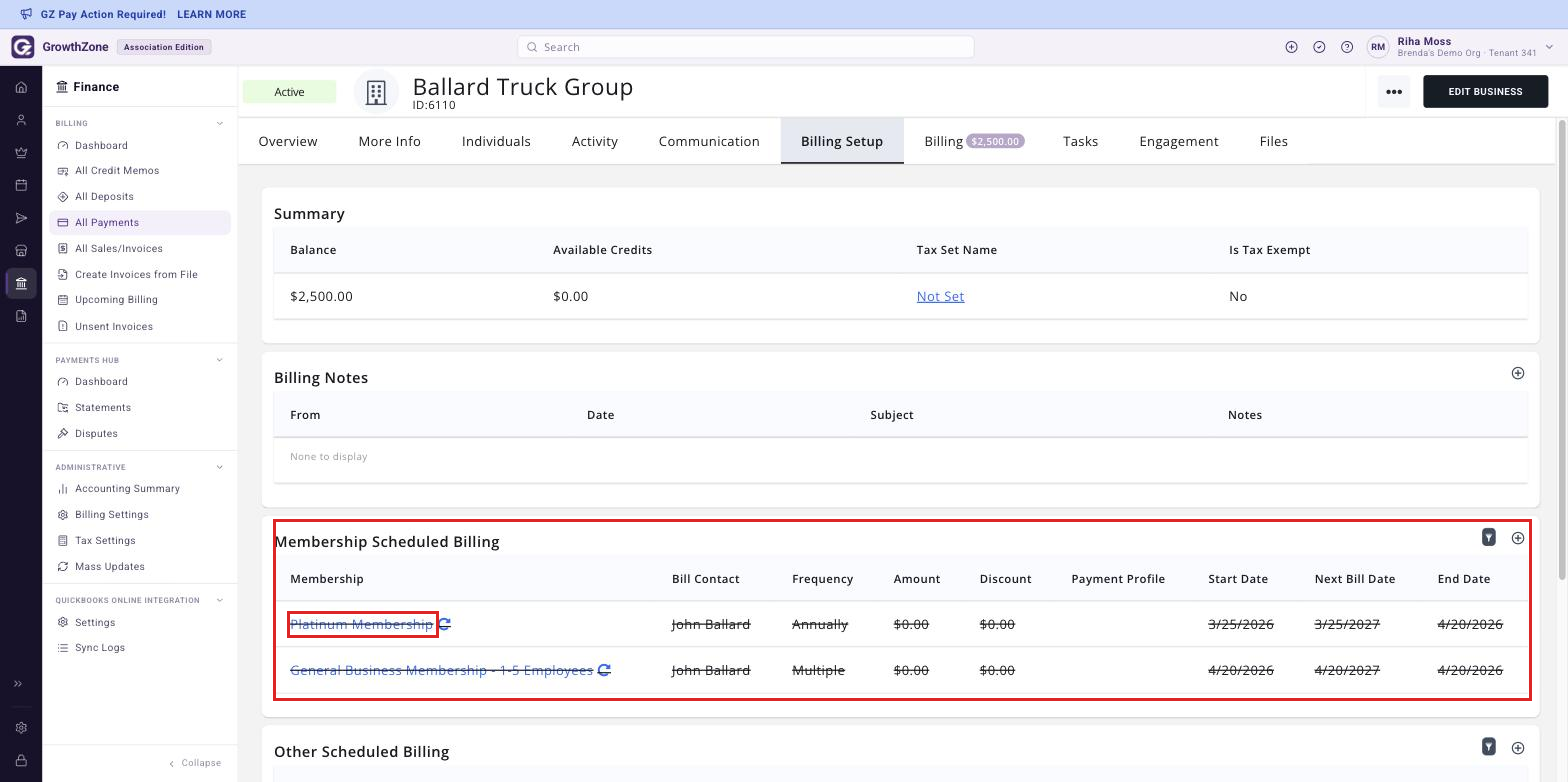
Task: Open the user account dropdown chevron
Action: 1549,47
